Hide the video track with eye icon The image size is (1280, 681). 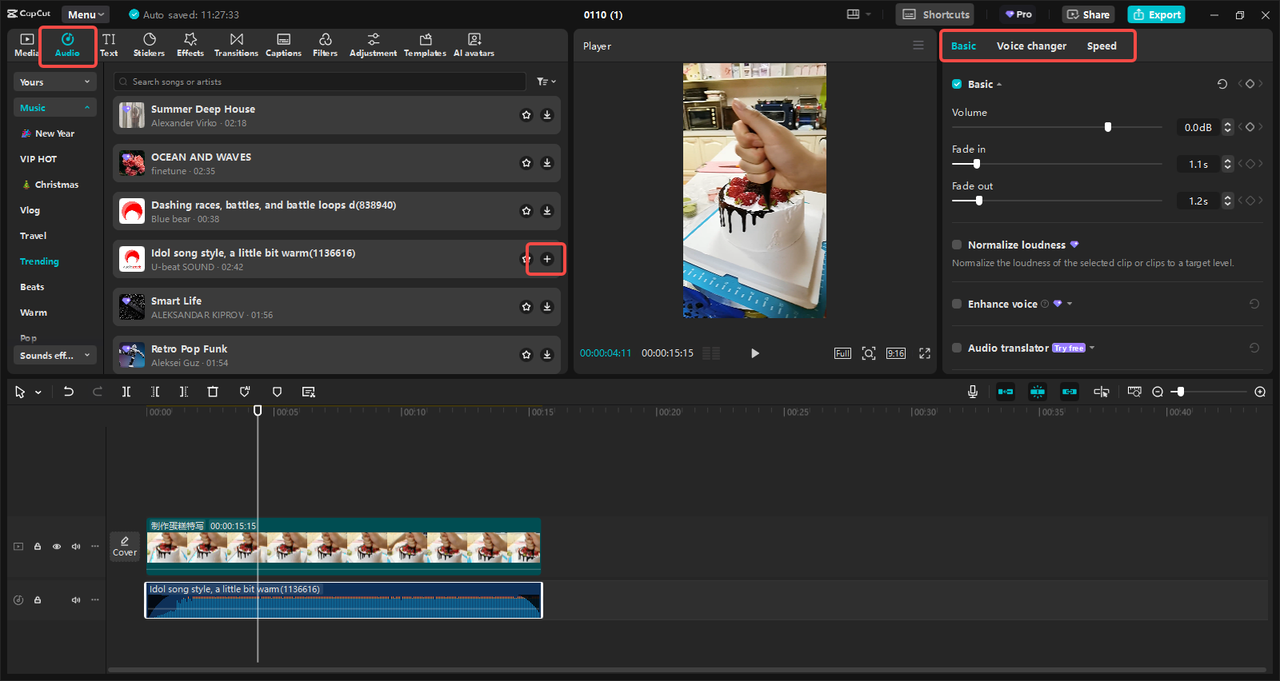click(x=56, y=547)
